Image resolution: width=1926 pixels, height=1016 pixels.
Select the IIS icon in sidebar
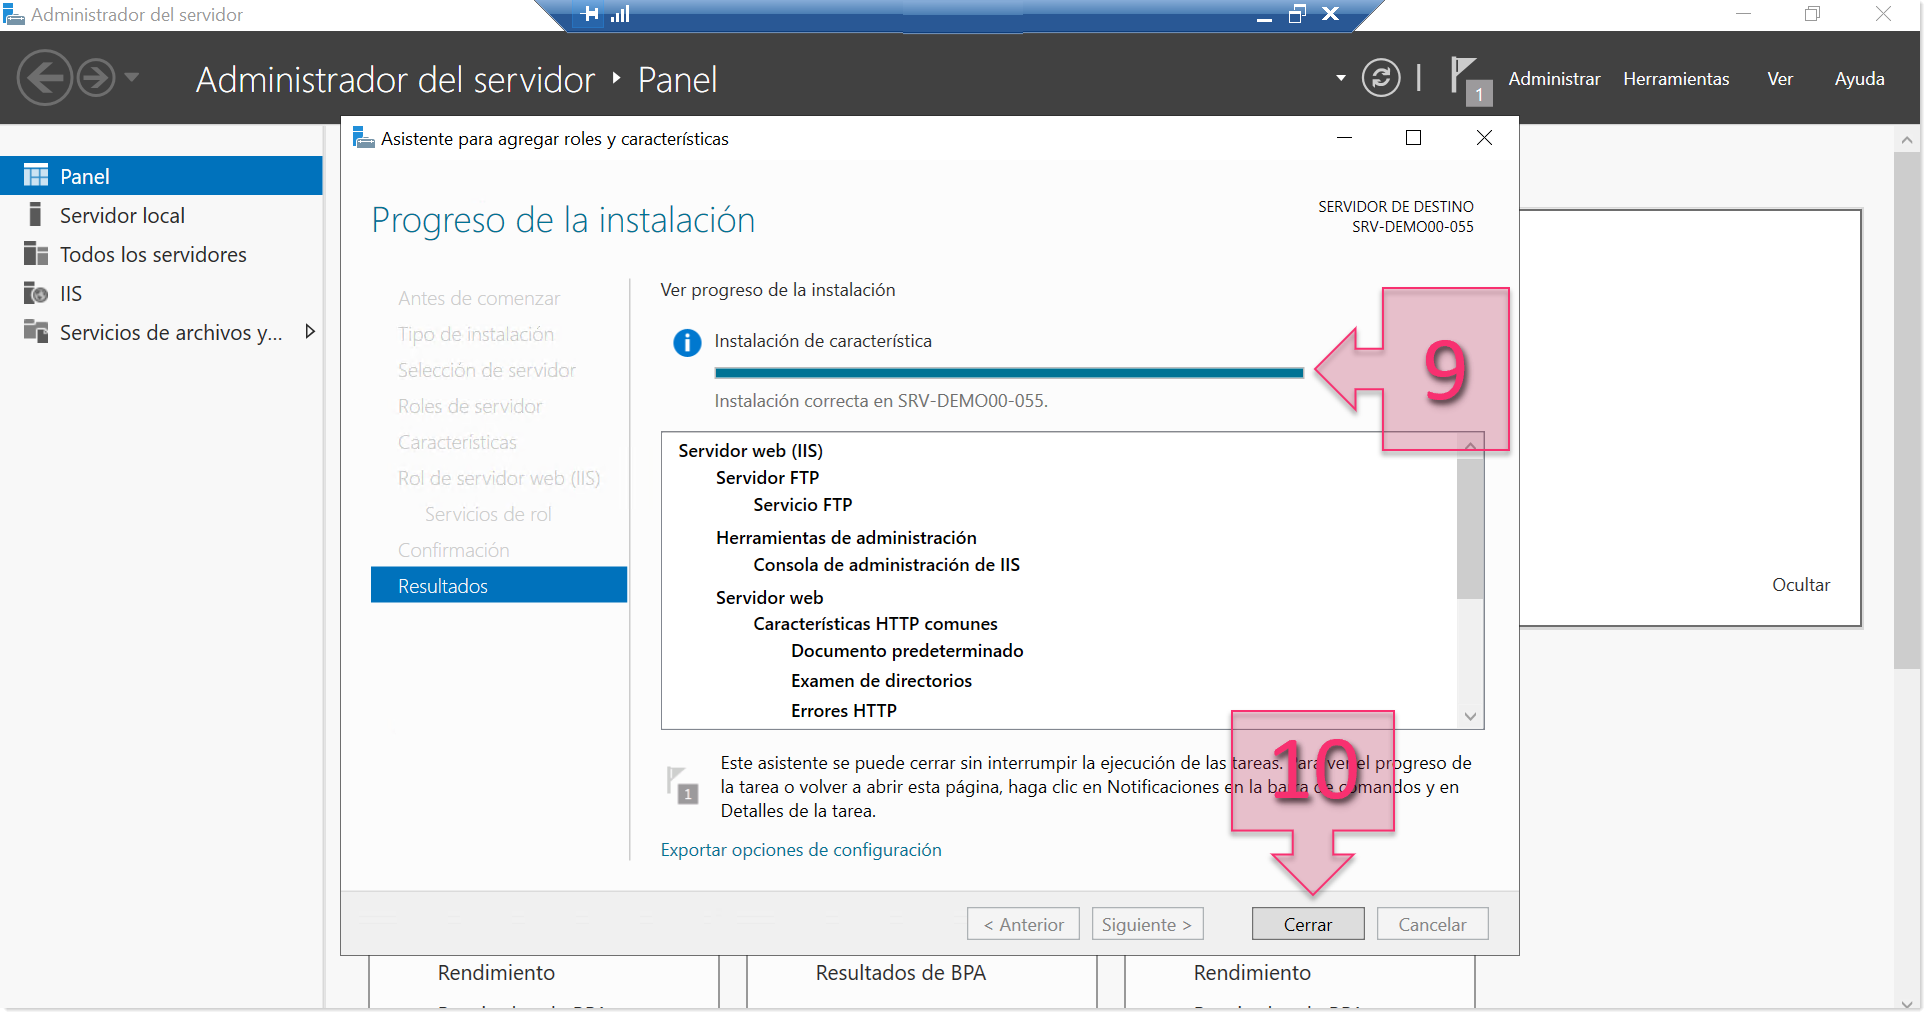[36, 293]
